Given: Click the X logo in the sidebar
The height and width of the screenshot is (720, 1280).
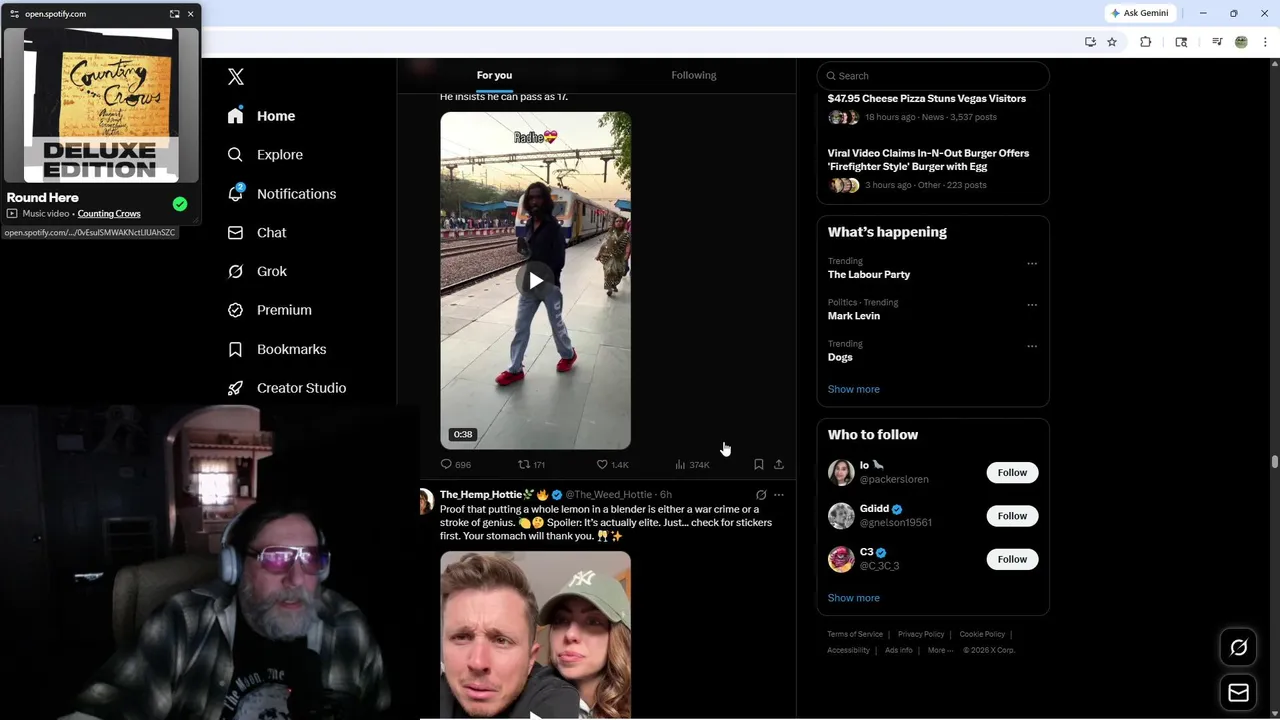Looking at the screenshot, I should [x=236, y=77].
